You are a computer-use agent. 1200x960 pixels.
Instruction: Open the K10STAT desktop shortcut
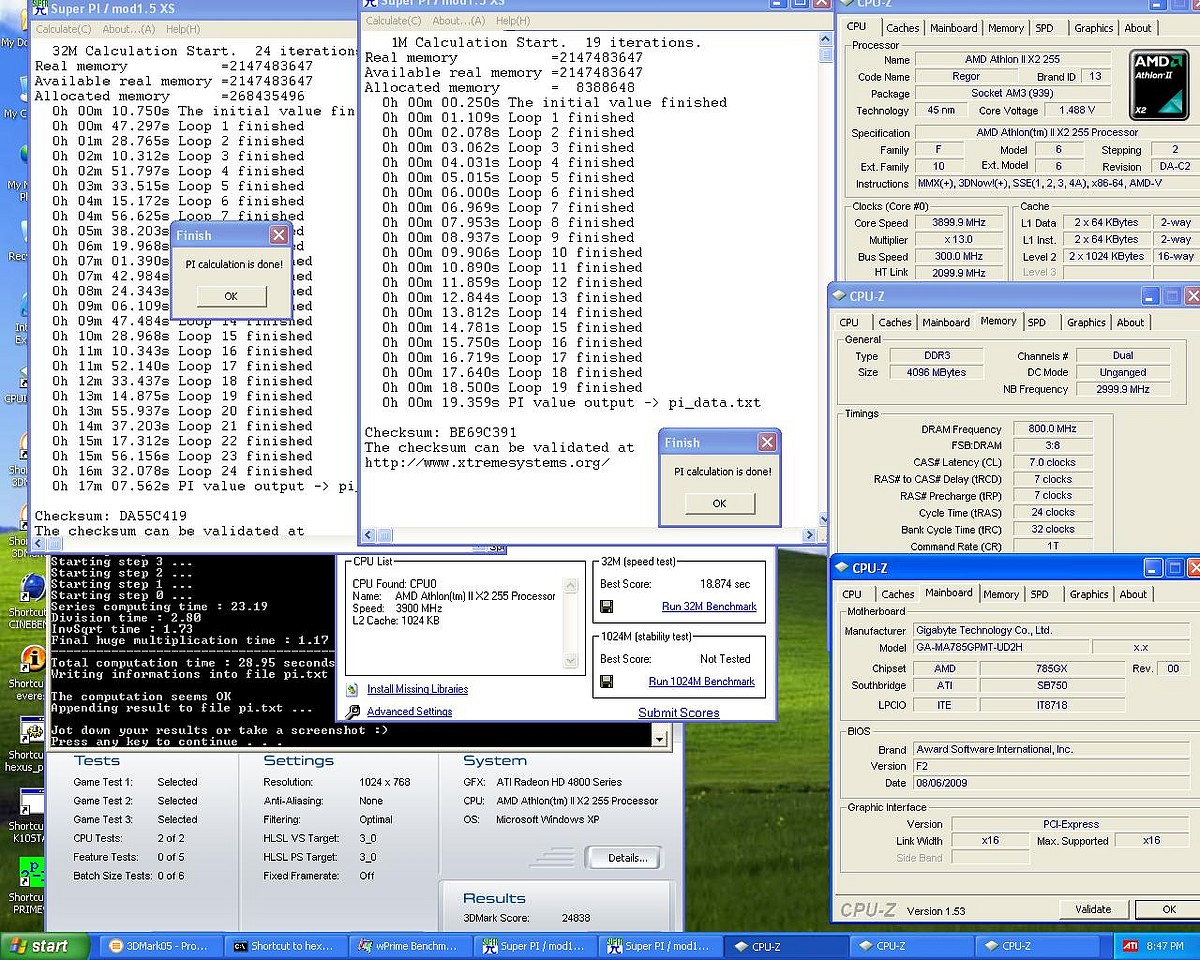coord(32,803)
